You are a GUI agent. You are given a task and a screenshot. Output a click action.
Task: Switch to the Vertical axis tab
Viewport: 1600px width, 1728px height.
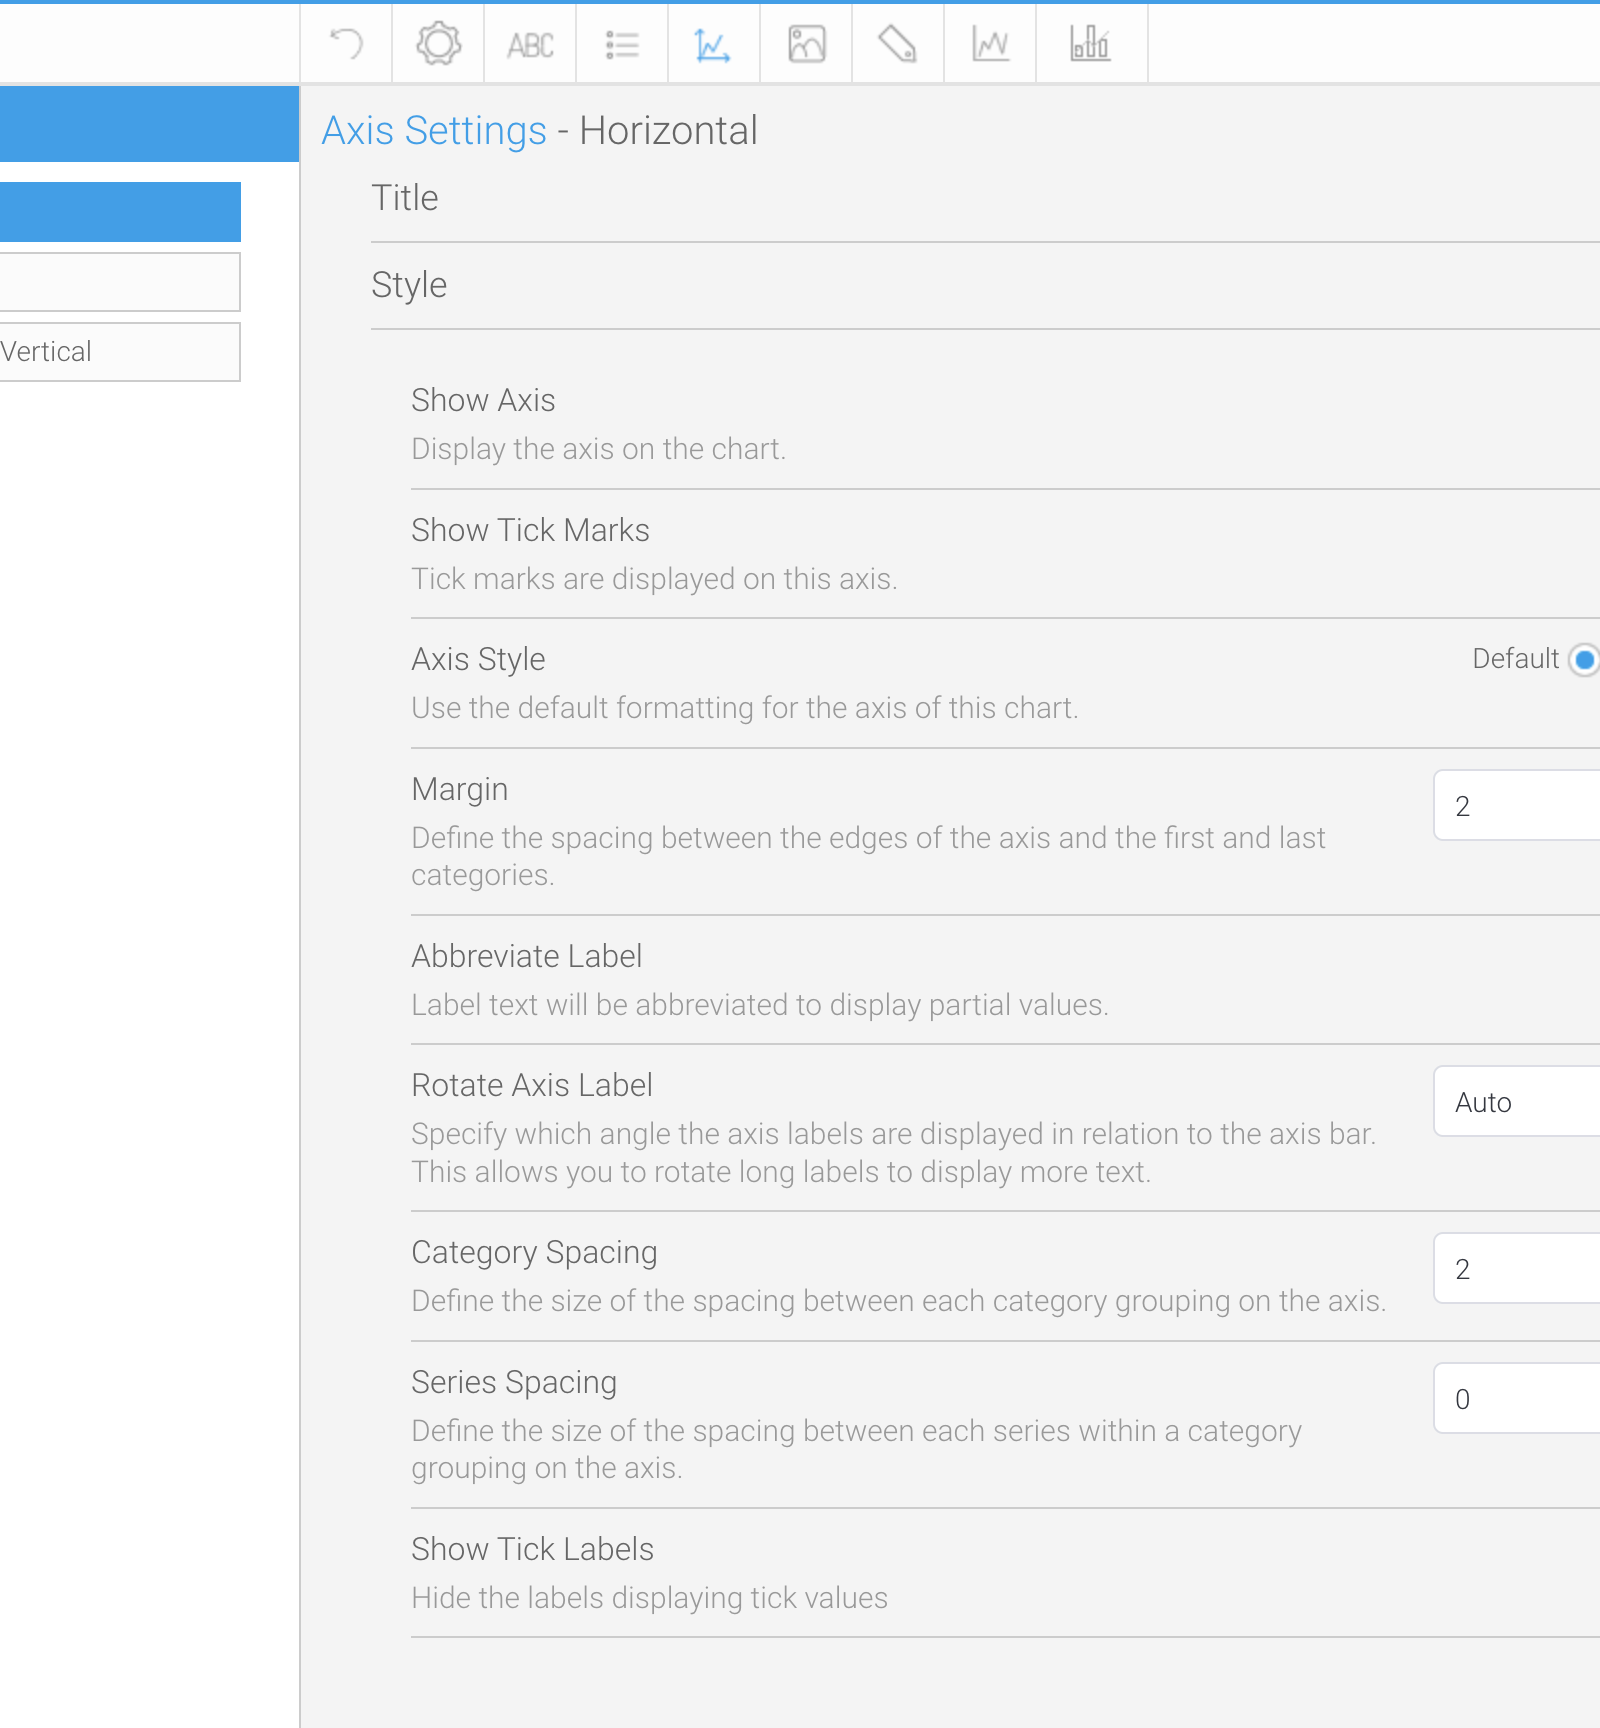tap(120, 351)
